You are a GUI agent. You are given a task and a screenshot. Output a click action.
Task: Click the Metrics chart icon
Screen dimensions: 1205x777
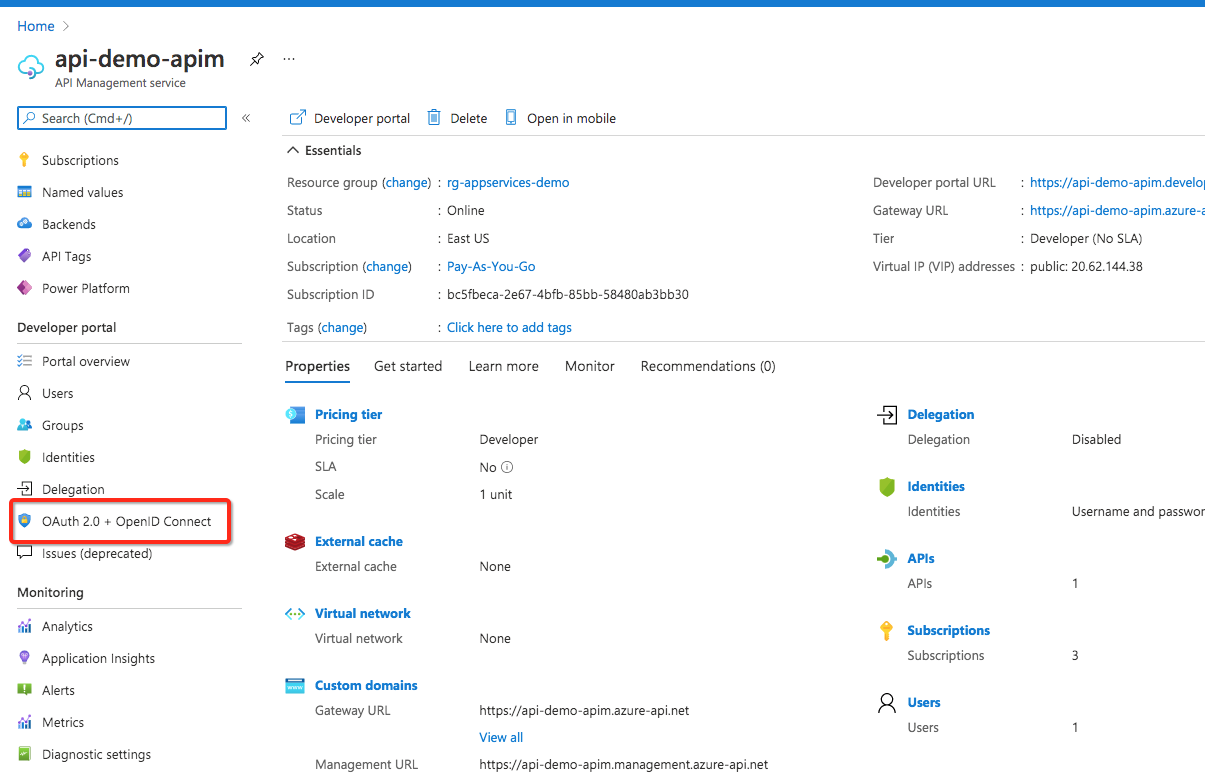(25, 722)
